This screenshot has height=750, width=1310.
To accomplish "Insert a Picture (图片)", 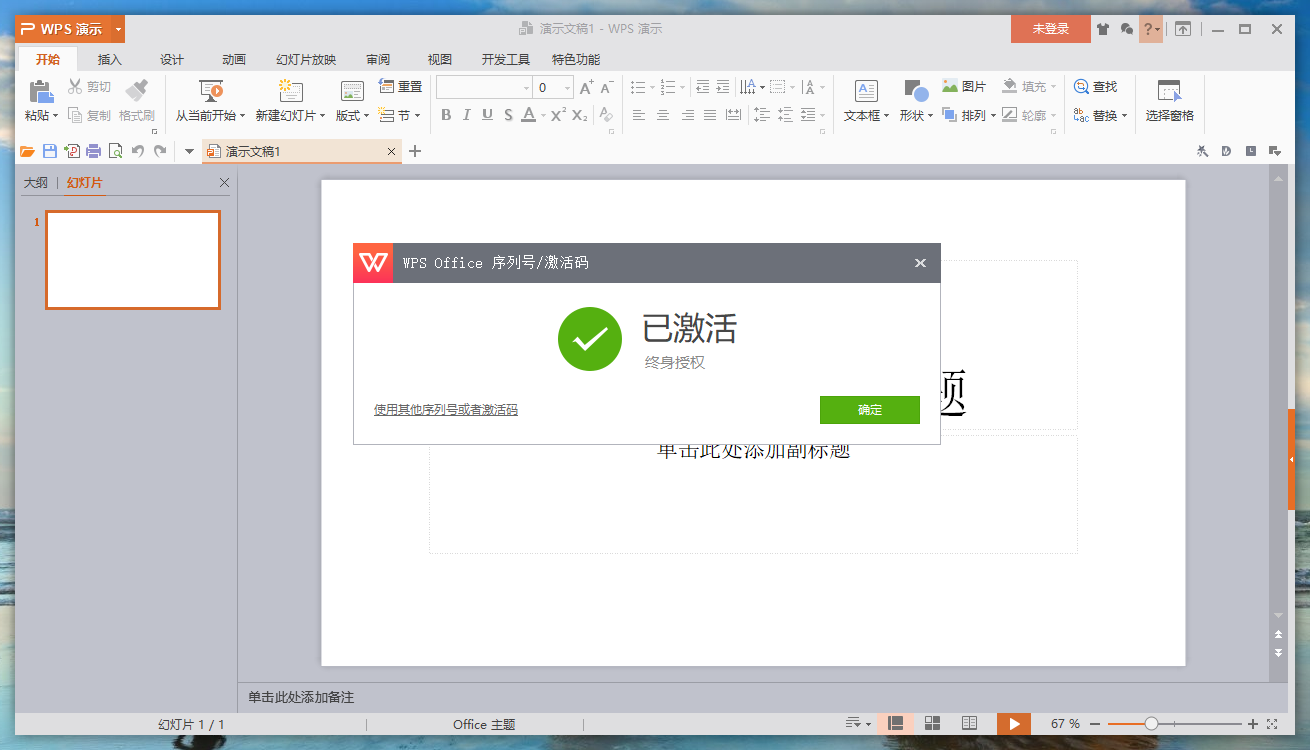I will tap(964, 87).
